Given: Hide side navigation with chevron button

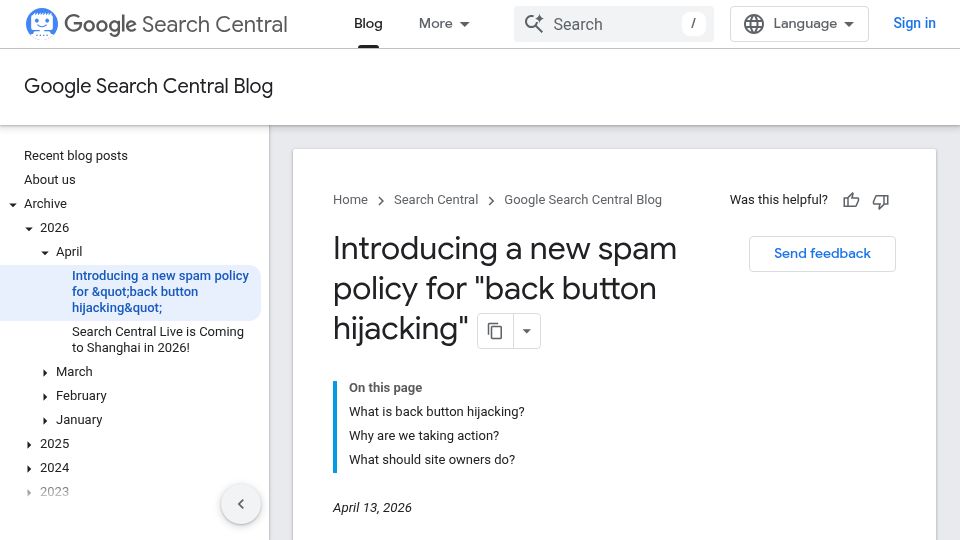Looking at the screenshot, I should point(241,504).
